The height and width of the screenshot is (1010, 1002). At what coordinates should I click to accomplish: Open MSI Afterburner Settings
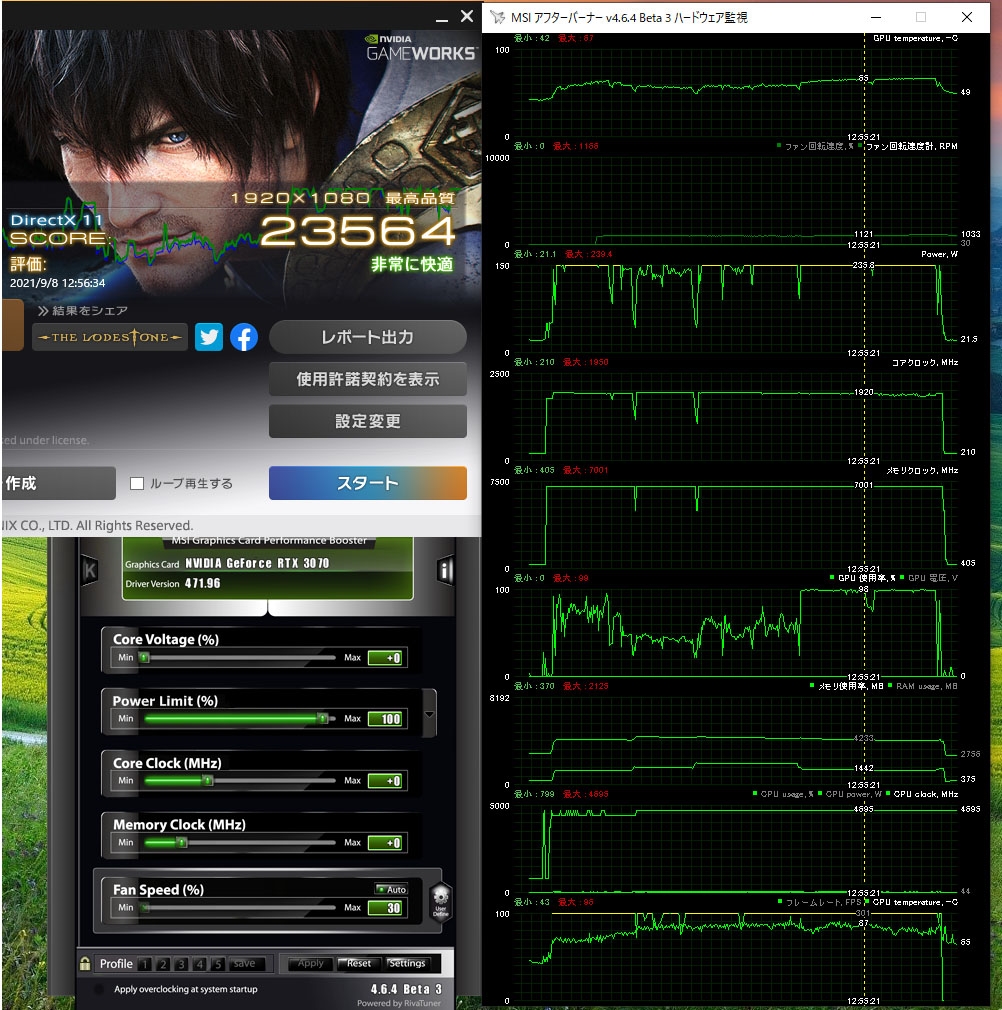coord(409,964)
